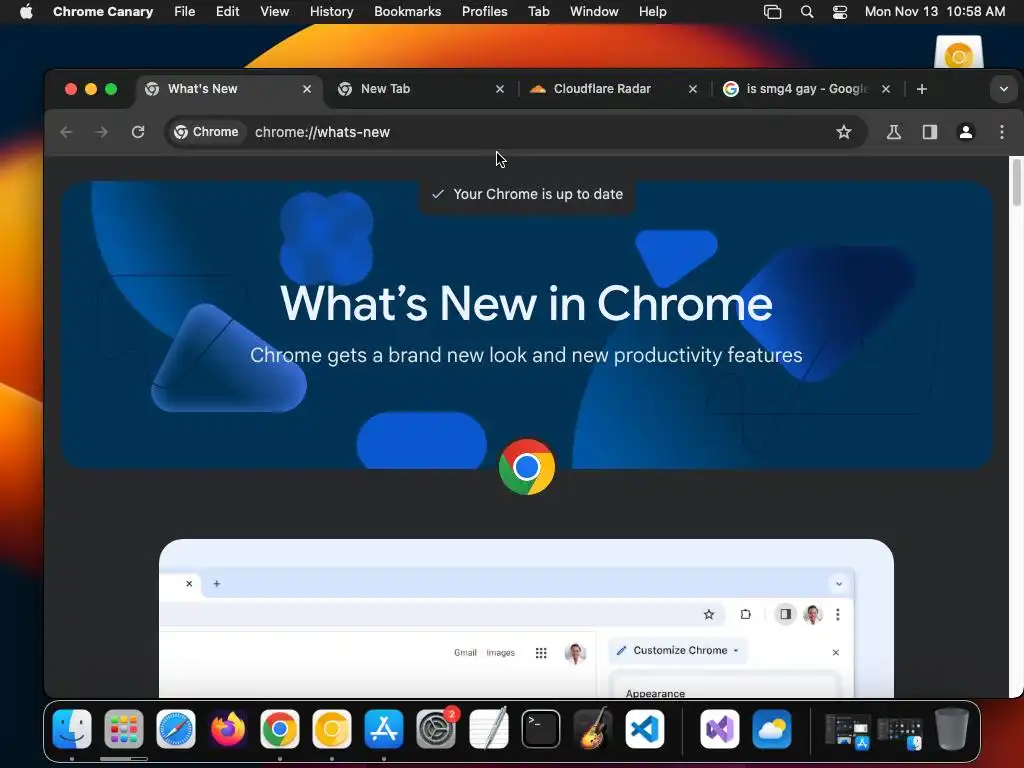Open a new tab with plus button
Screen dimensions: 1024x768
[922, 89]
